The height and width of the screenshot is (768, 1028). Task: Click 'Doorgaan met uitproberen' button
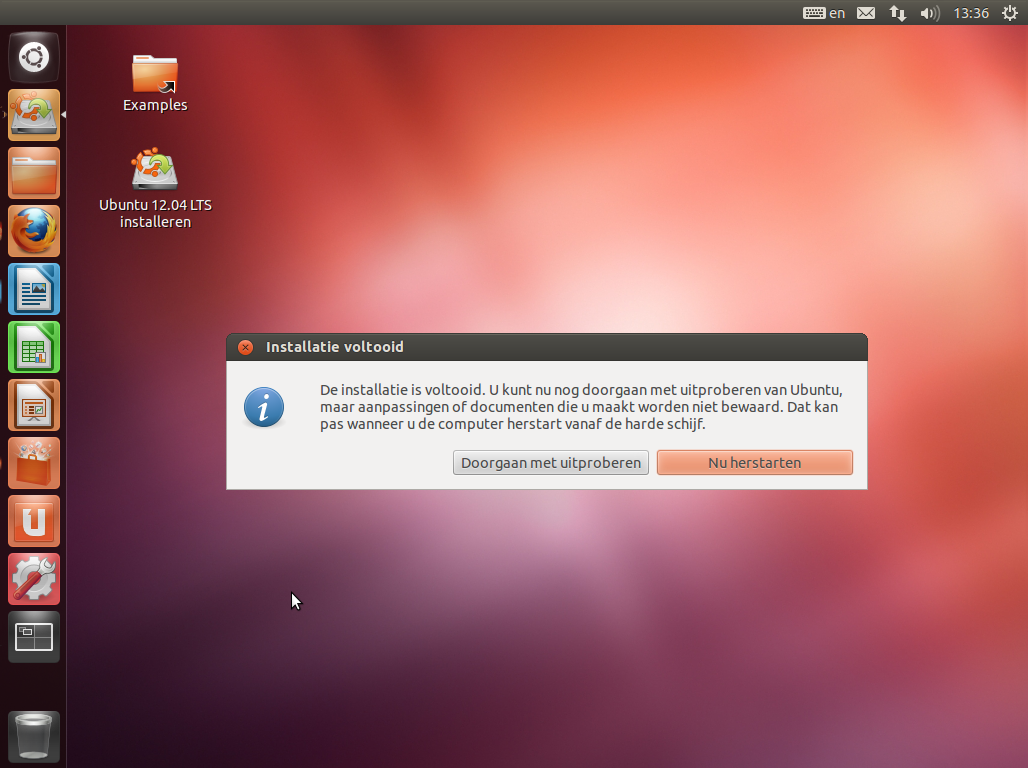click(550, 463)
